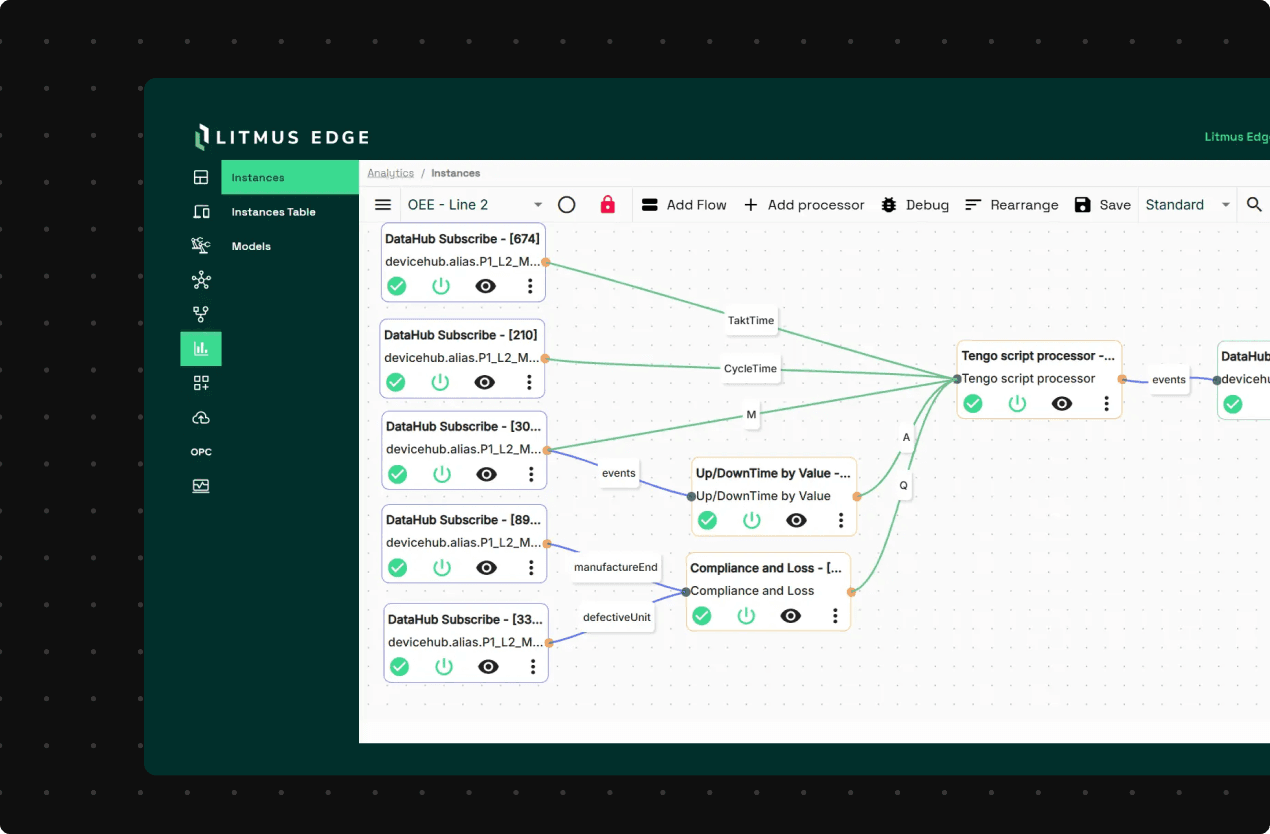
Task: Click the red lock icon
Action: click(x=607, y=205)
